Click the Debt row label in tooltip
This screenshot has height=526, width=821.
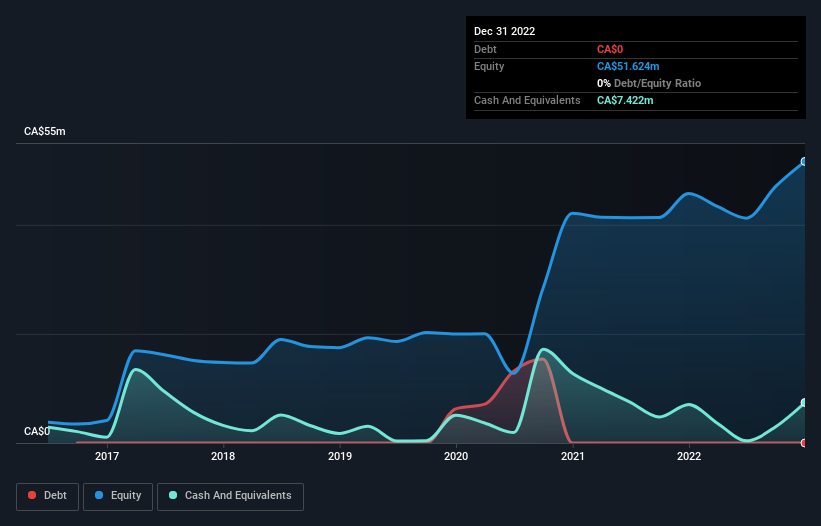tap(485, 49)
